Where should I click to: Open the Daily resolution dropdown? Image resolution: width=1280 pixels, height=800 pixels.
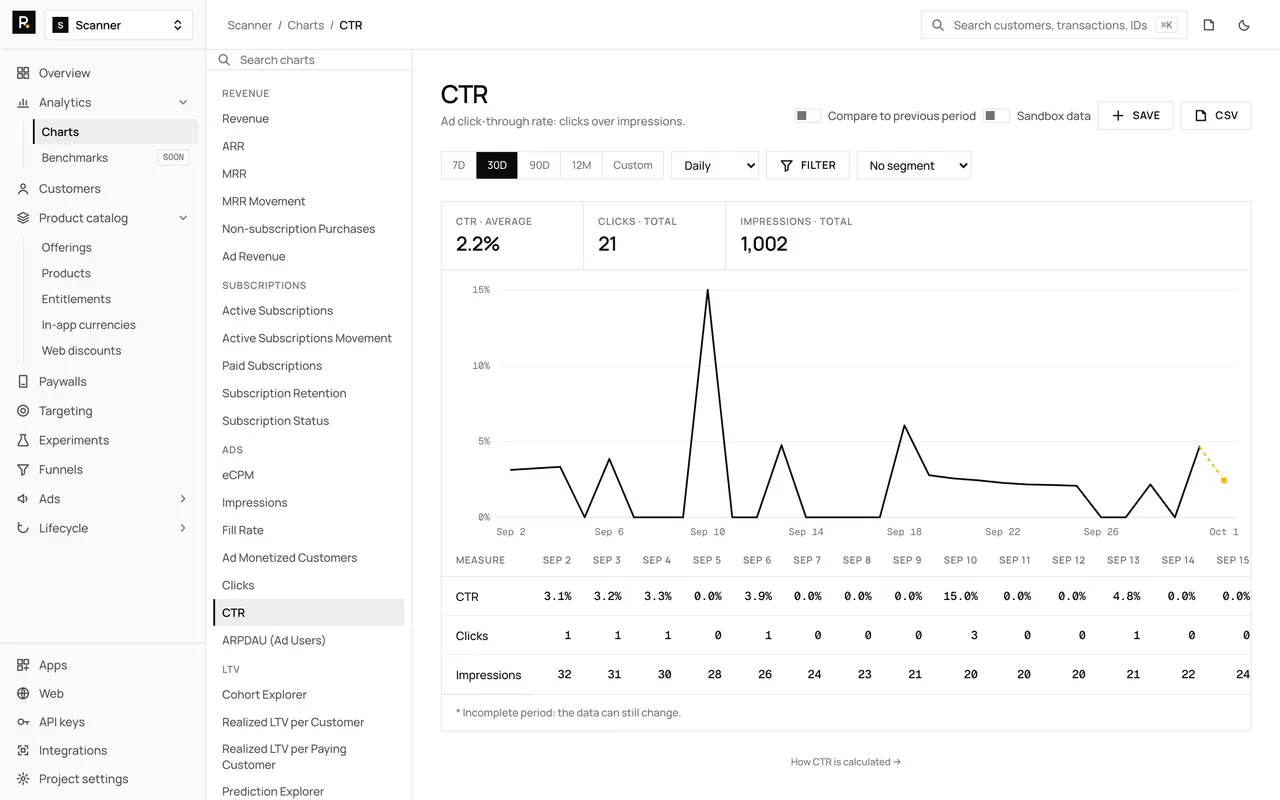pos(715,165)
